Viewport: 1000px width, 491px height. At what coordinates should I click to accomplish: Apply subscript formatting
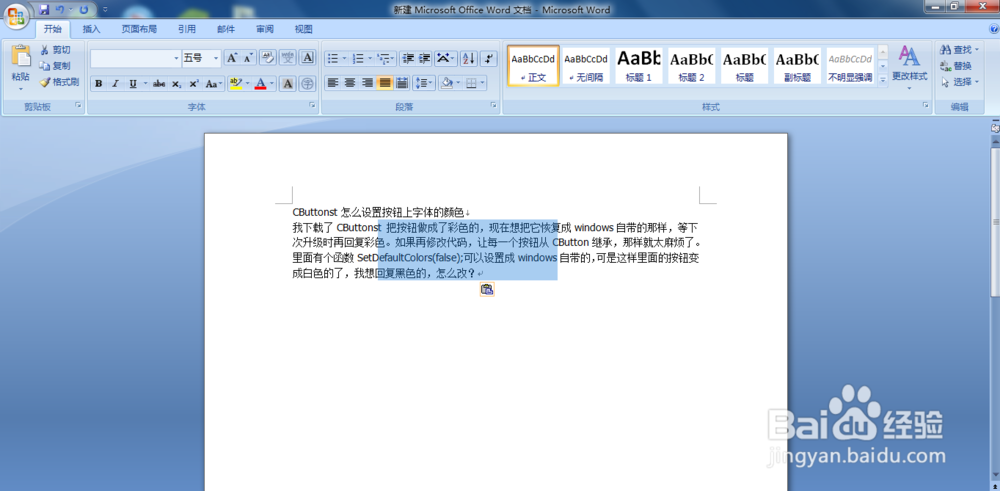pyautogui.click(x=176, y=84)
